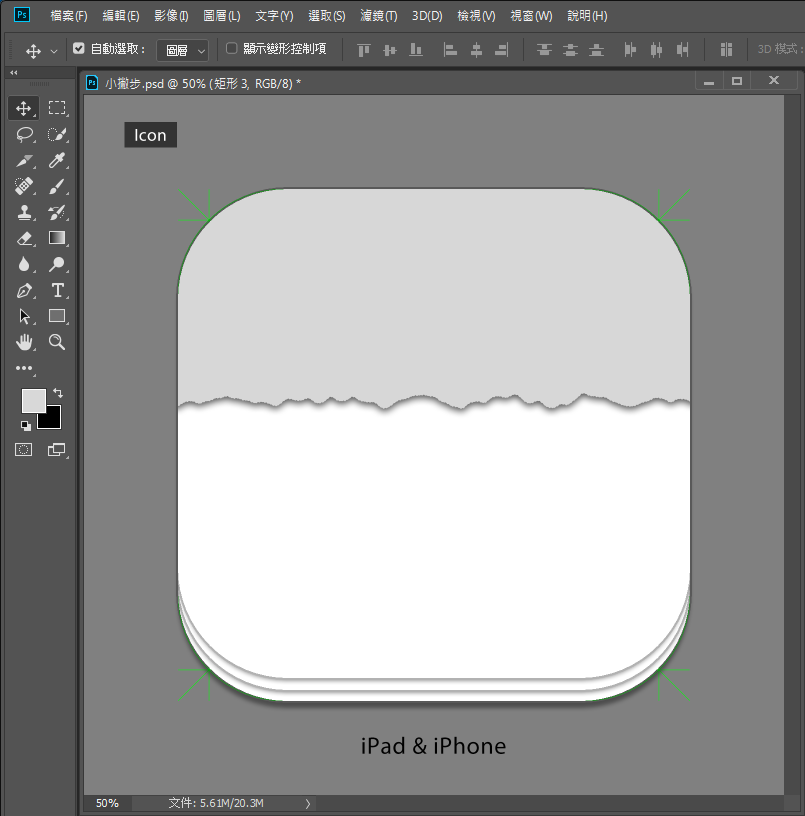Select the Zoom tool
This screenshot has height=816, width=805.
point(57,342)
